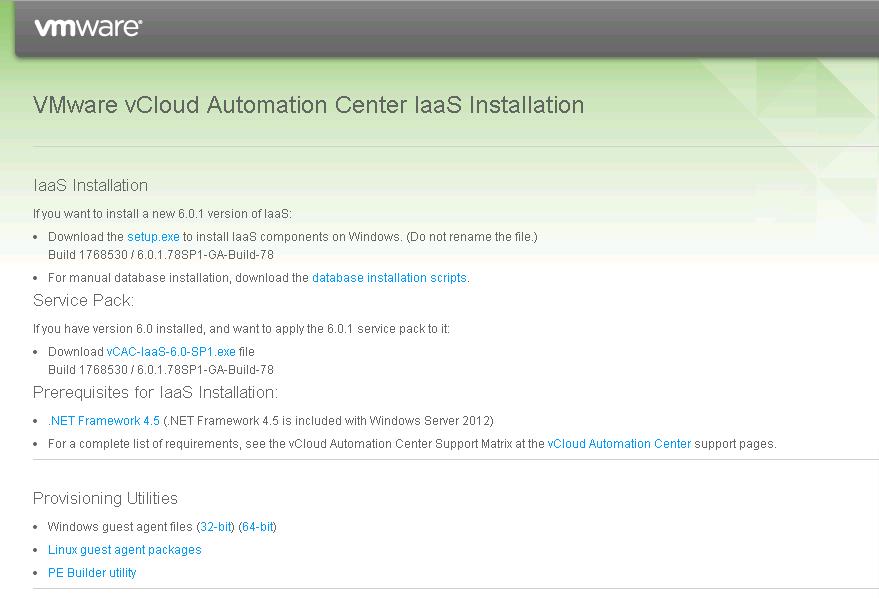Download the vCAC-IaaS-6.0-SP1.exe file

pos(171,352)
